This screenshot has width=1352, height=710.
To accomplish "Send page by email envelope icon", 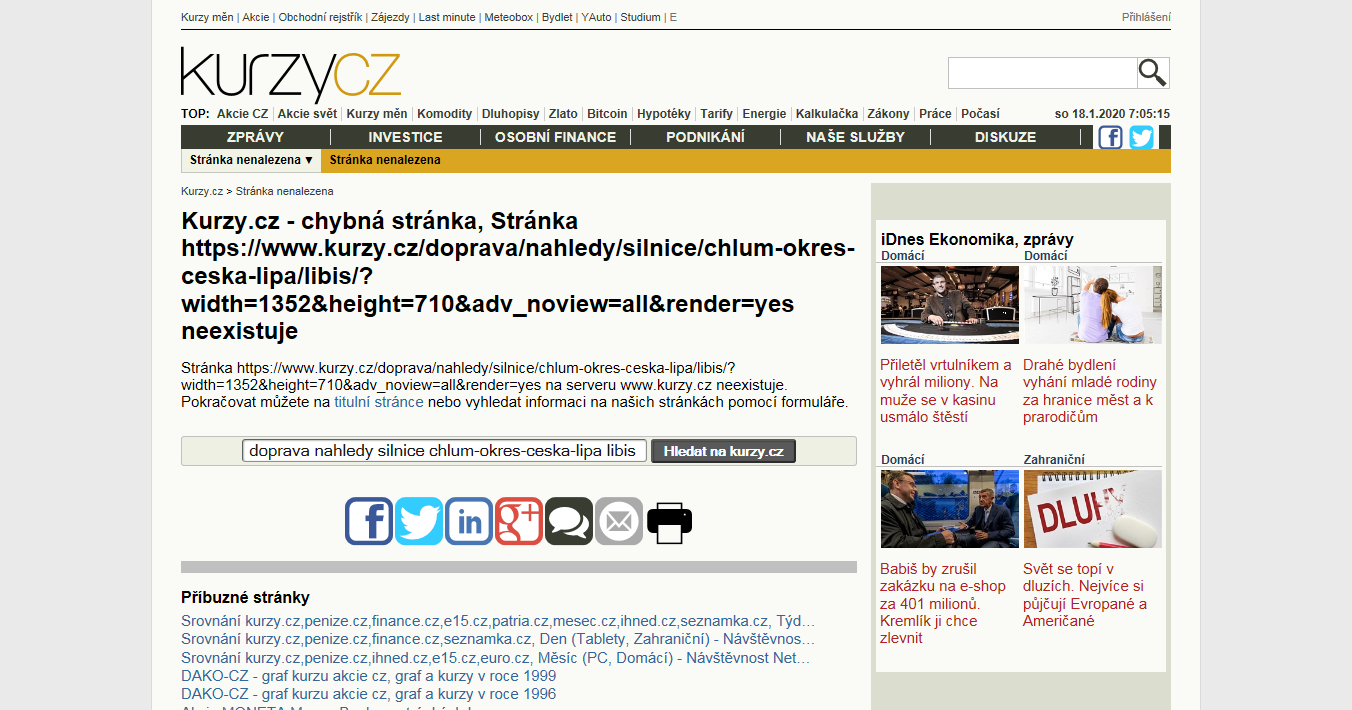I will (619, 521).
